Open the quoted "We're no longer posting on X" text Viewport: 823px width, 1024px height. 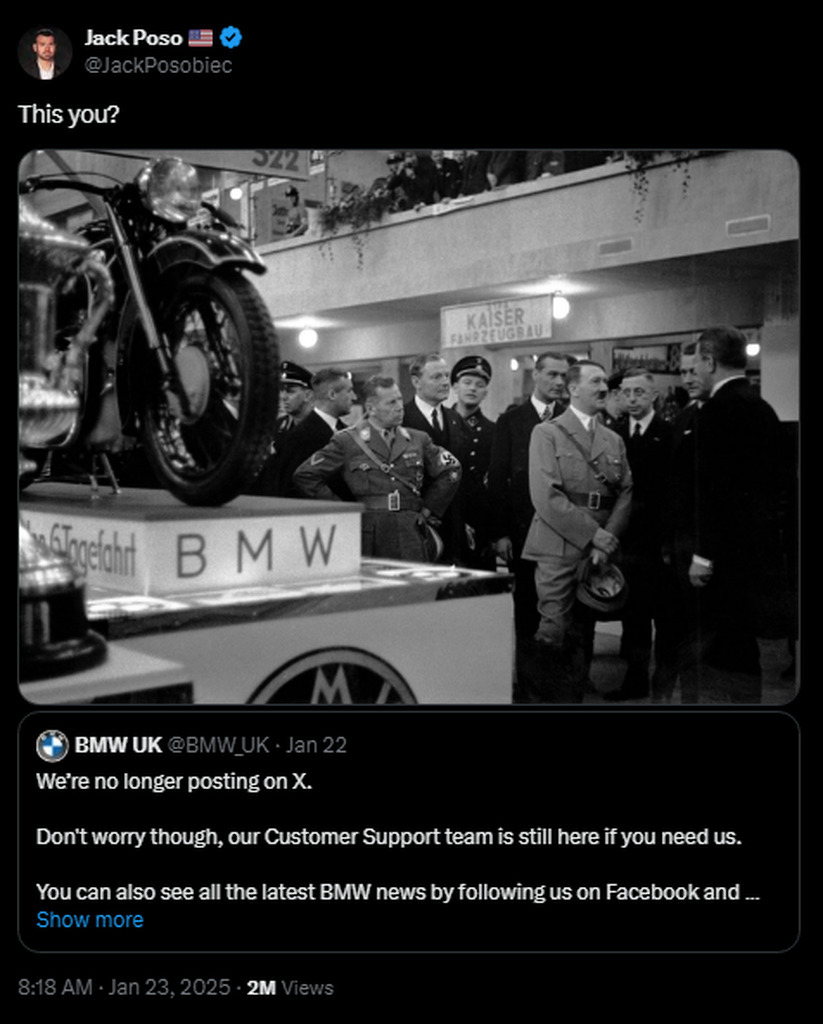pyautogui.click(x=174, y=781)
